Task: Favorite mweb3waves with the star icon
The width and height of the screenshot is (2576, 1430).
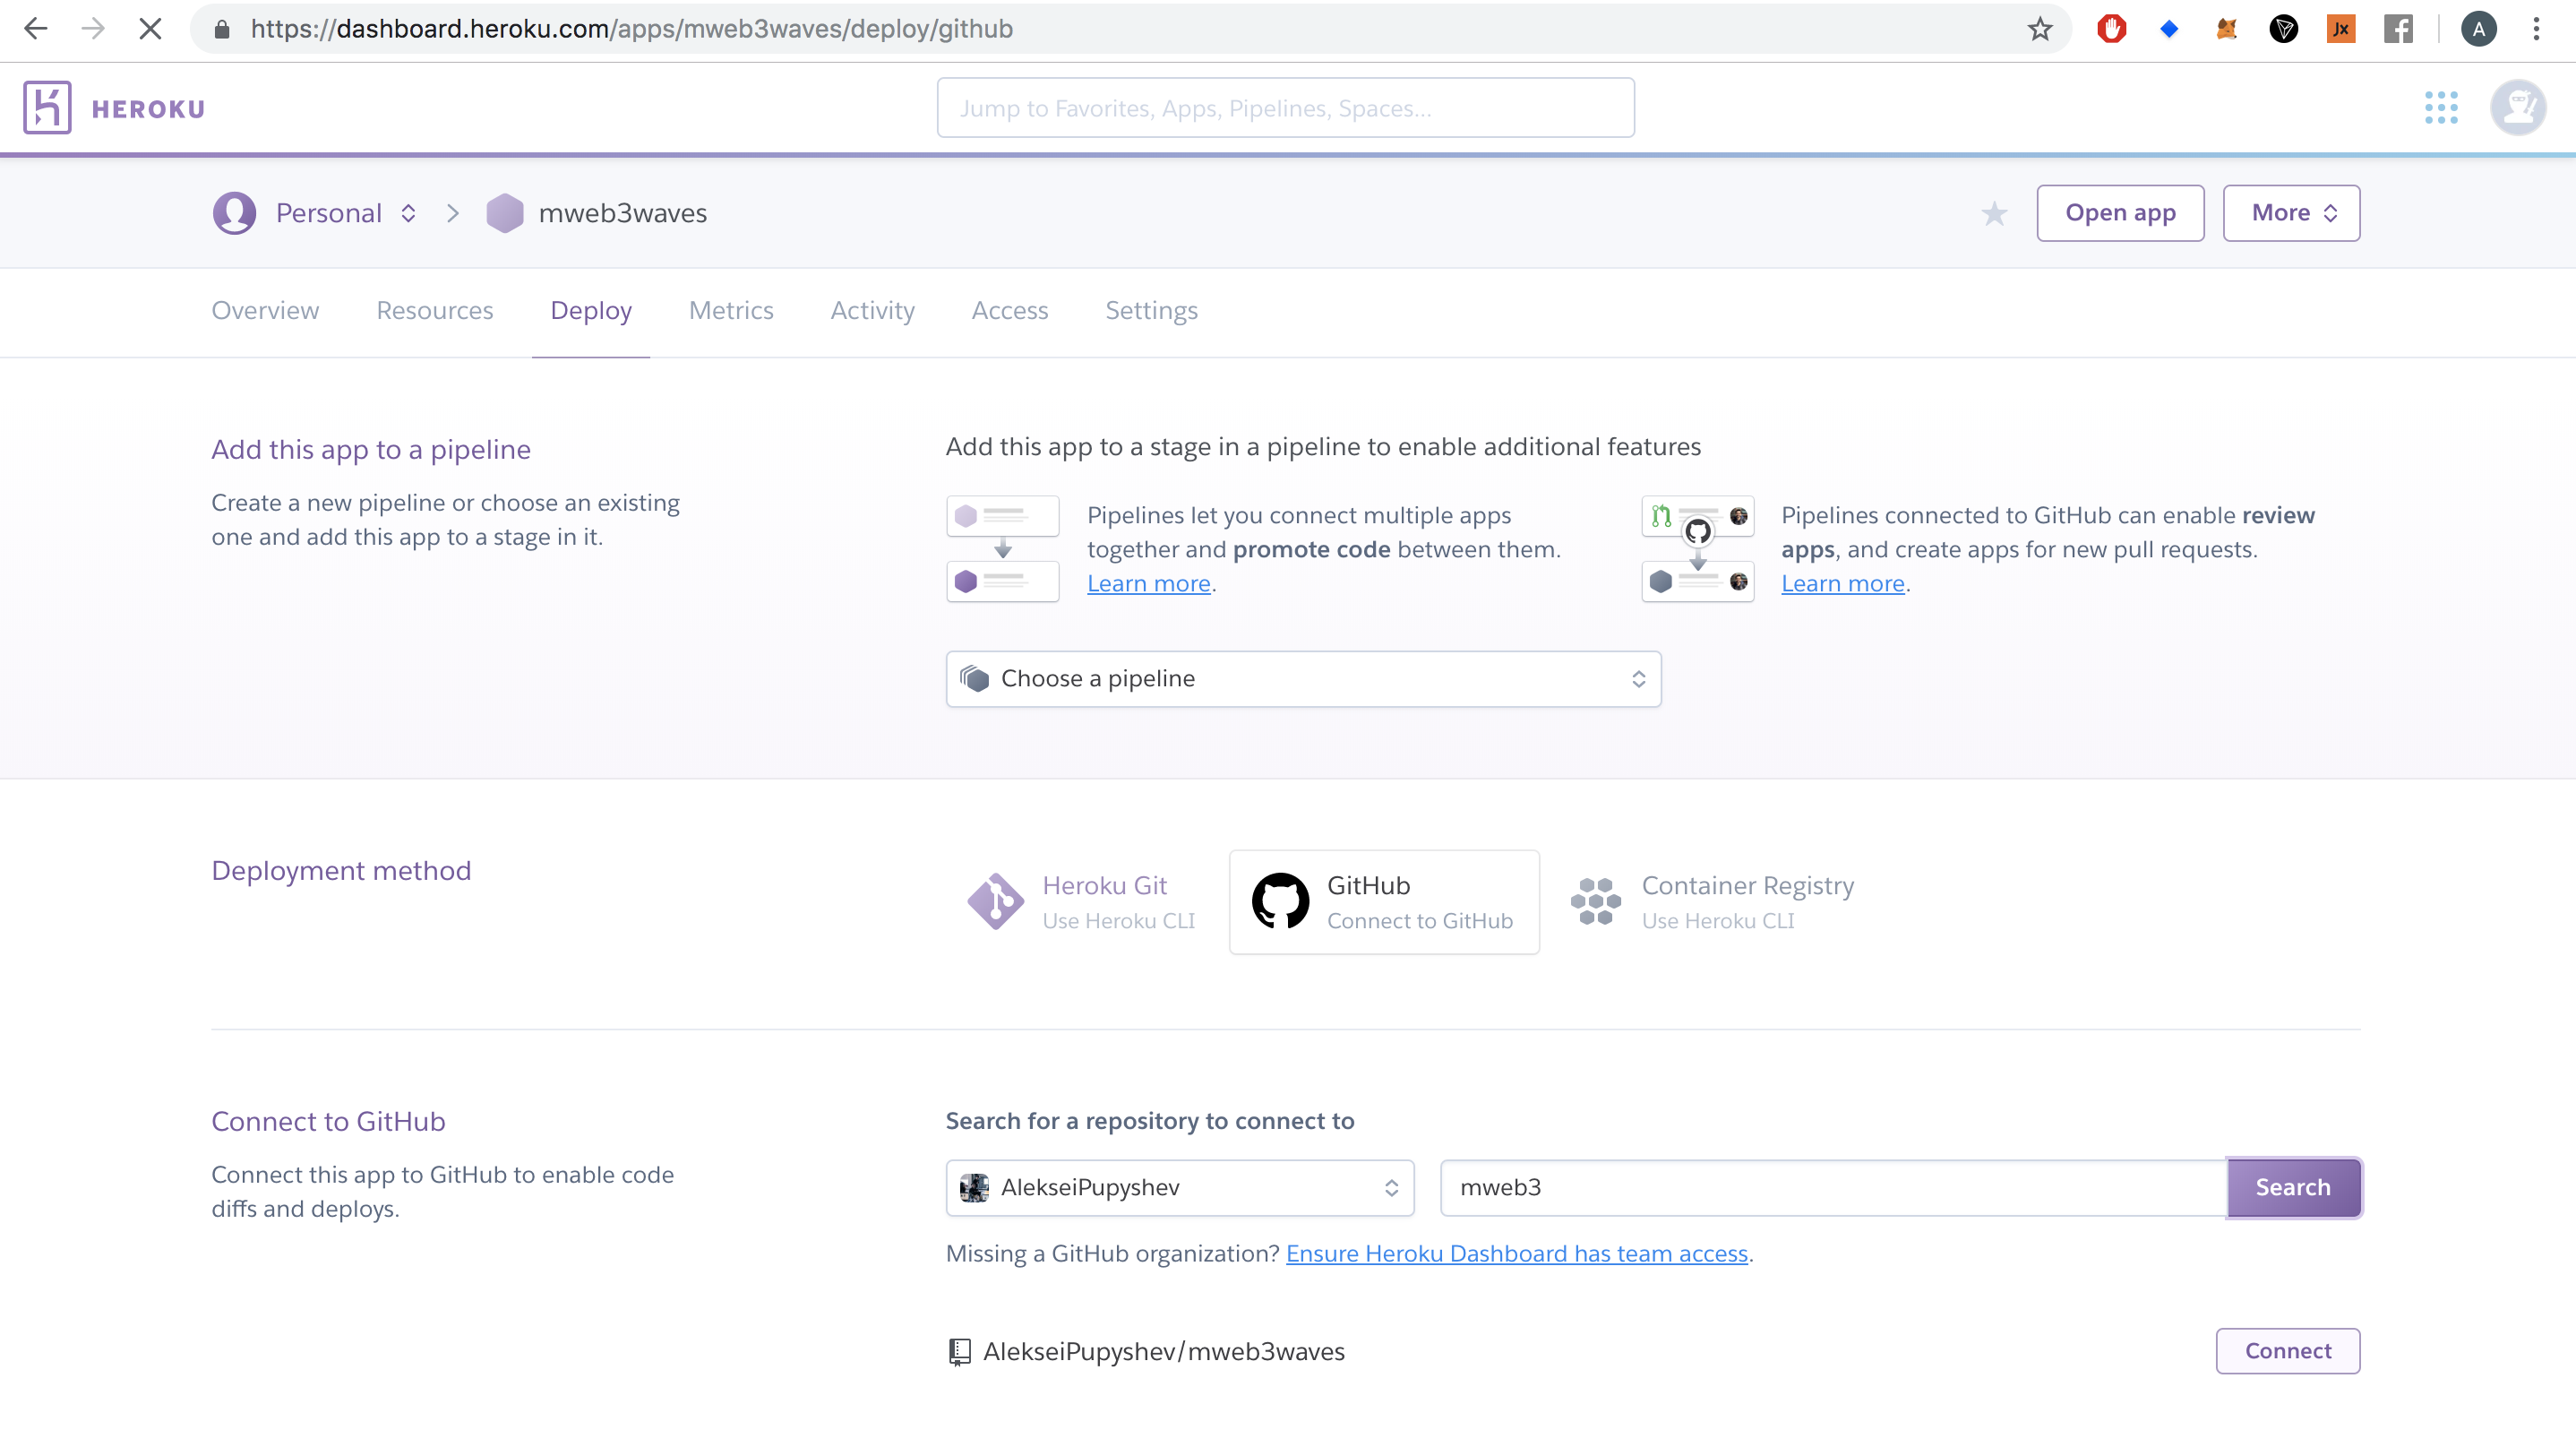Action: 1994,213
